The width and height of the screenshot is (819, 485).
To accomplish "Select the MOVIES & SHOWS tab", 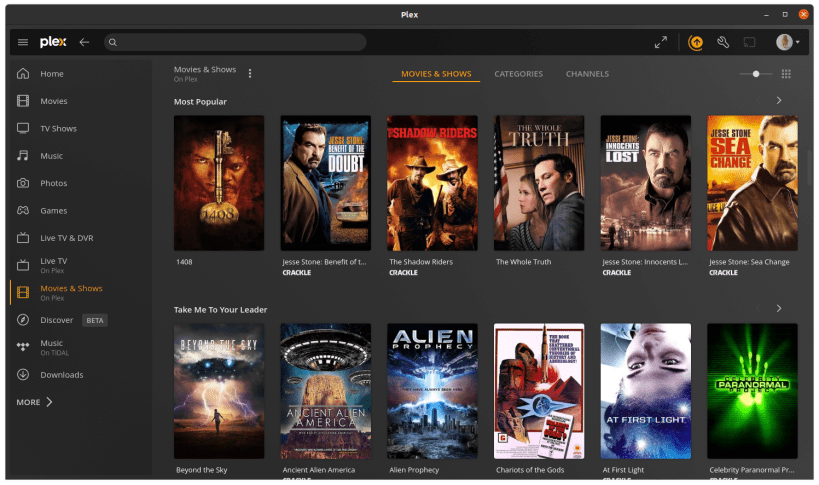I will pos(436,74).
